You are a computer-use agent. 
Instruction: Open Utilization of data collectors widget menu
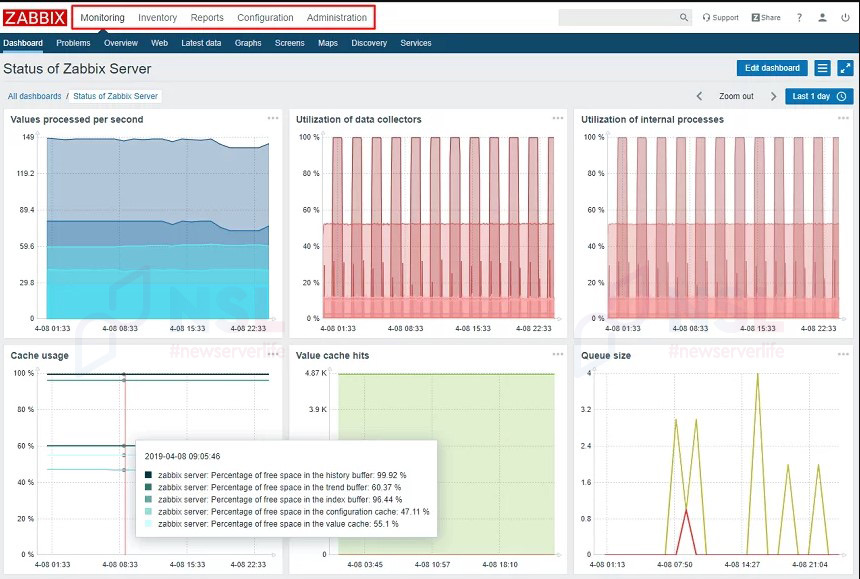pos(558,118)
